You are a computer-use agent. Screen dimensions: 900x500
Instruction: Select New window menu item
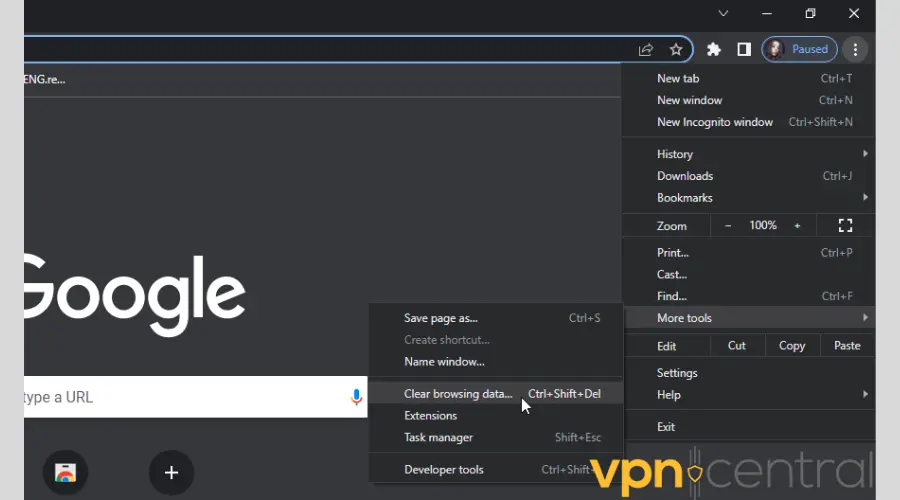(748, 100)
